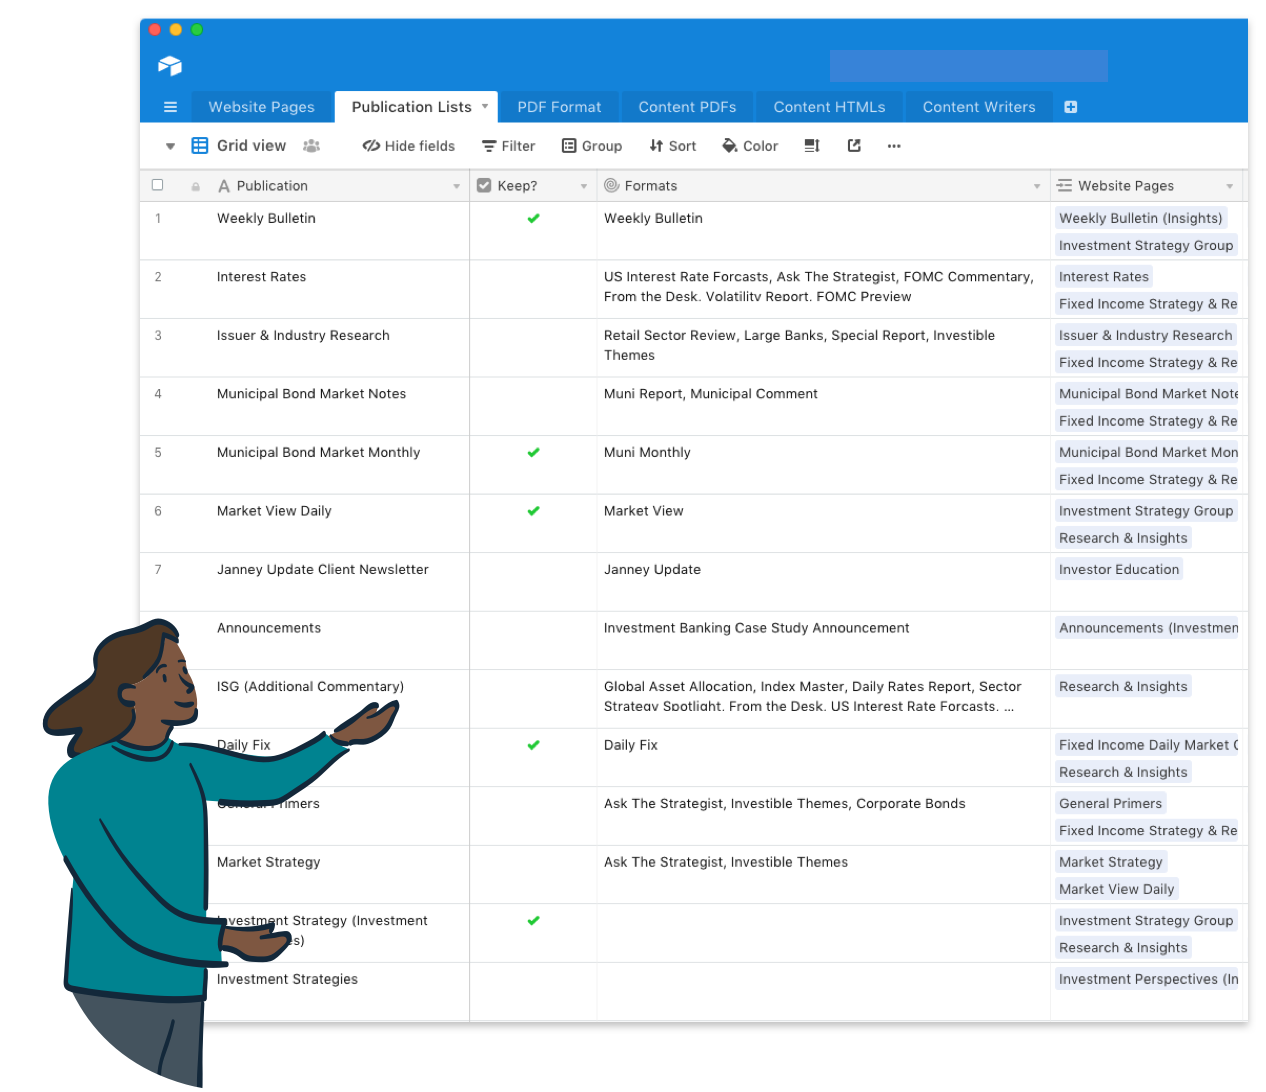Uncheck Keep? for Weekly Bulletin
1266x1092 pixels.
tap(533, 218)
